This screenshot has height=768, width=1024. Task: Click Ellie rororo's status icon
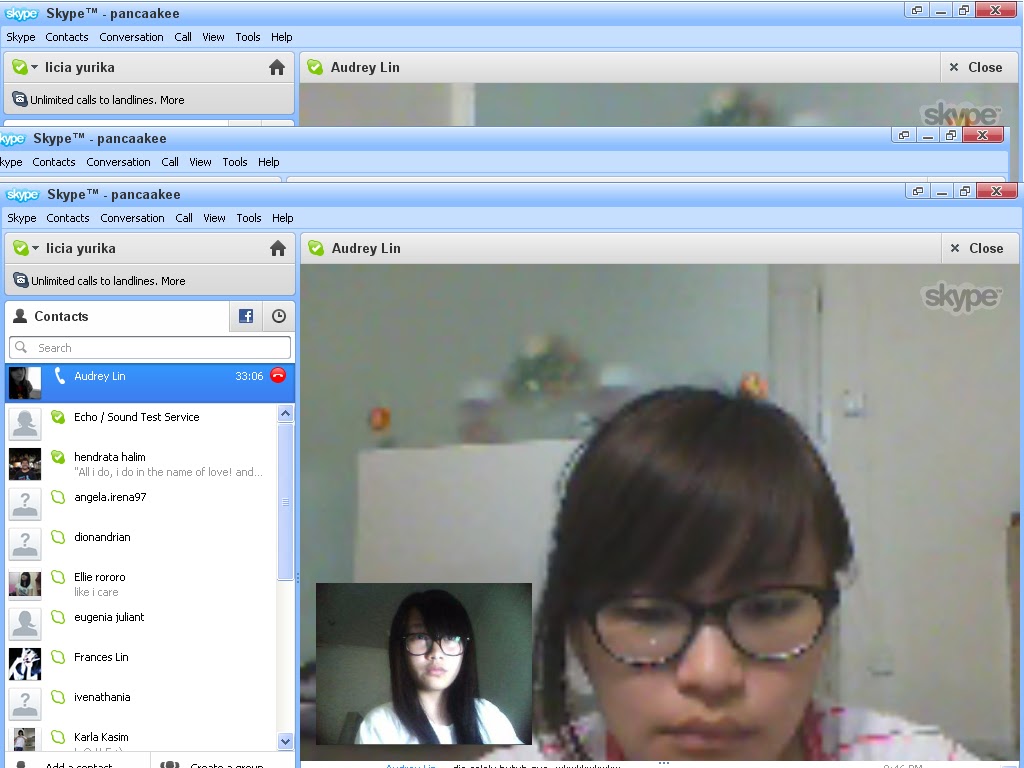(x=58, y=577)
